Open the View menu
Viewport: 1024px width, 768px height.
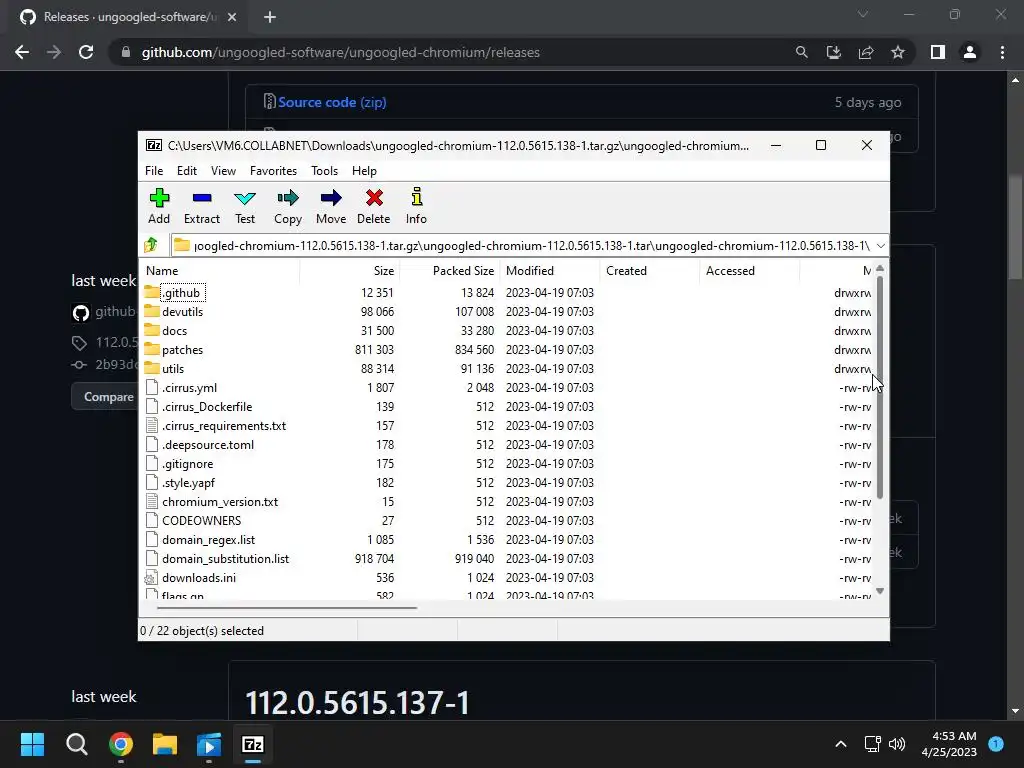pyautogui.click(x=223, y=171)
